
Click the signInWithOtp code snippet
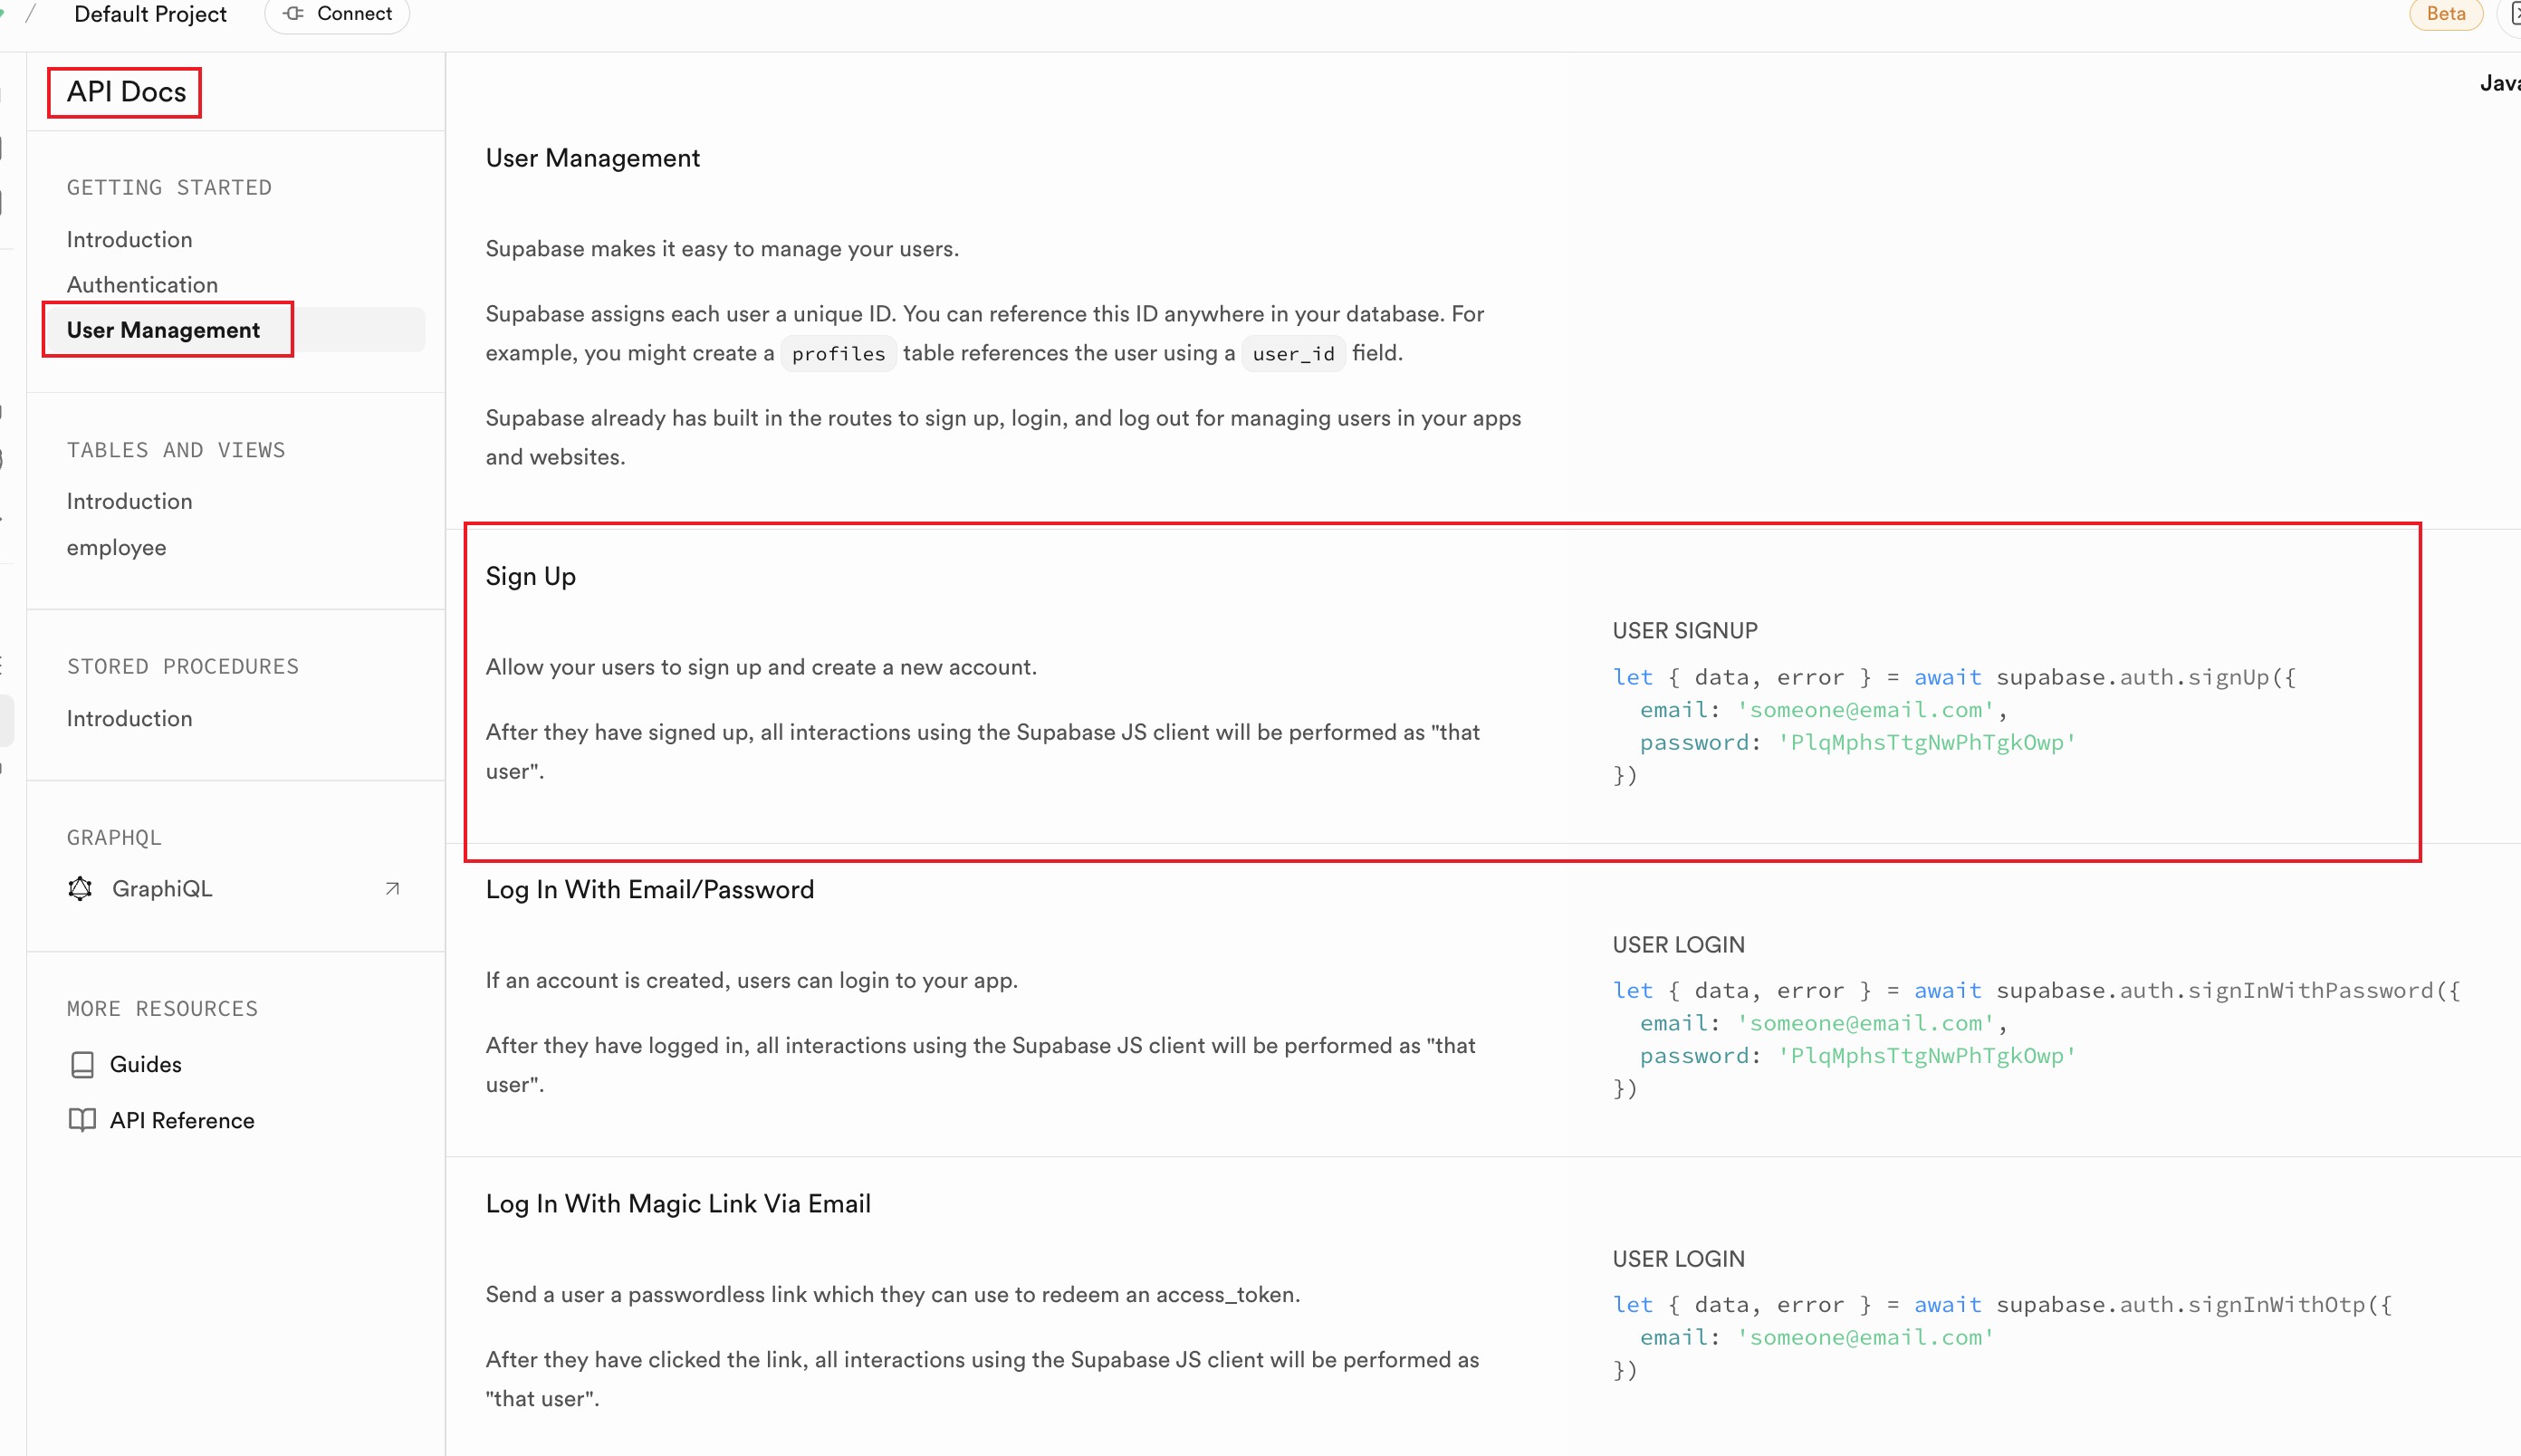2001,1337
